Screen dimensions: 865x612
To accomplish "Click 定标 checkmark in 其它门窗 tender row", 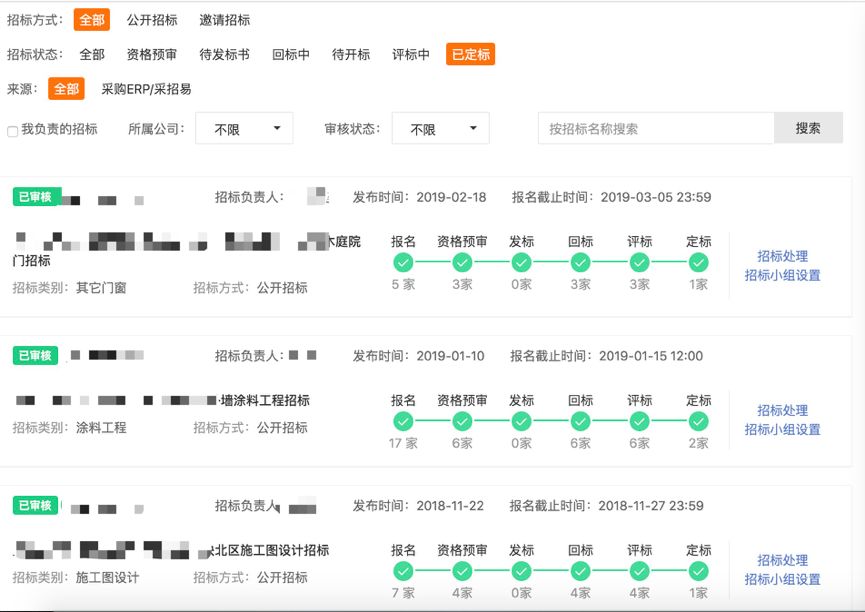I will [698, 262].
